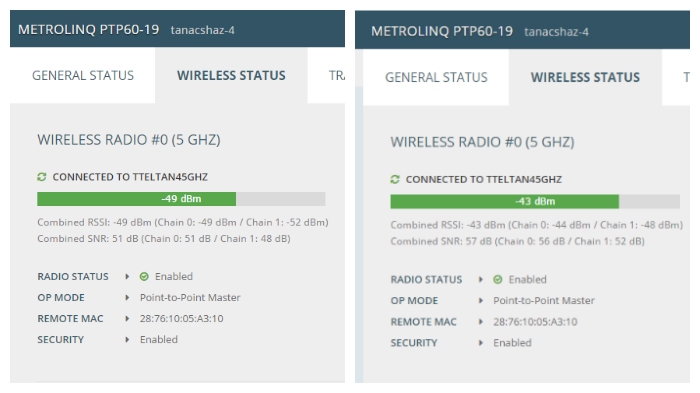Click the -43 dBm signal strength bar
Viewport: 700px width, 393px height.
[535, 201]
